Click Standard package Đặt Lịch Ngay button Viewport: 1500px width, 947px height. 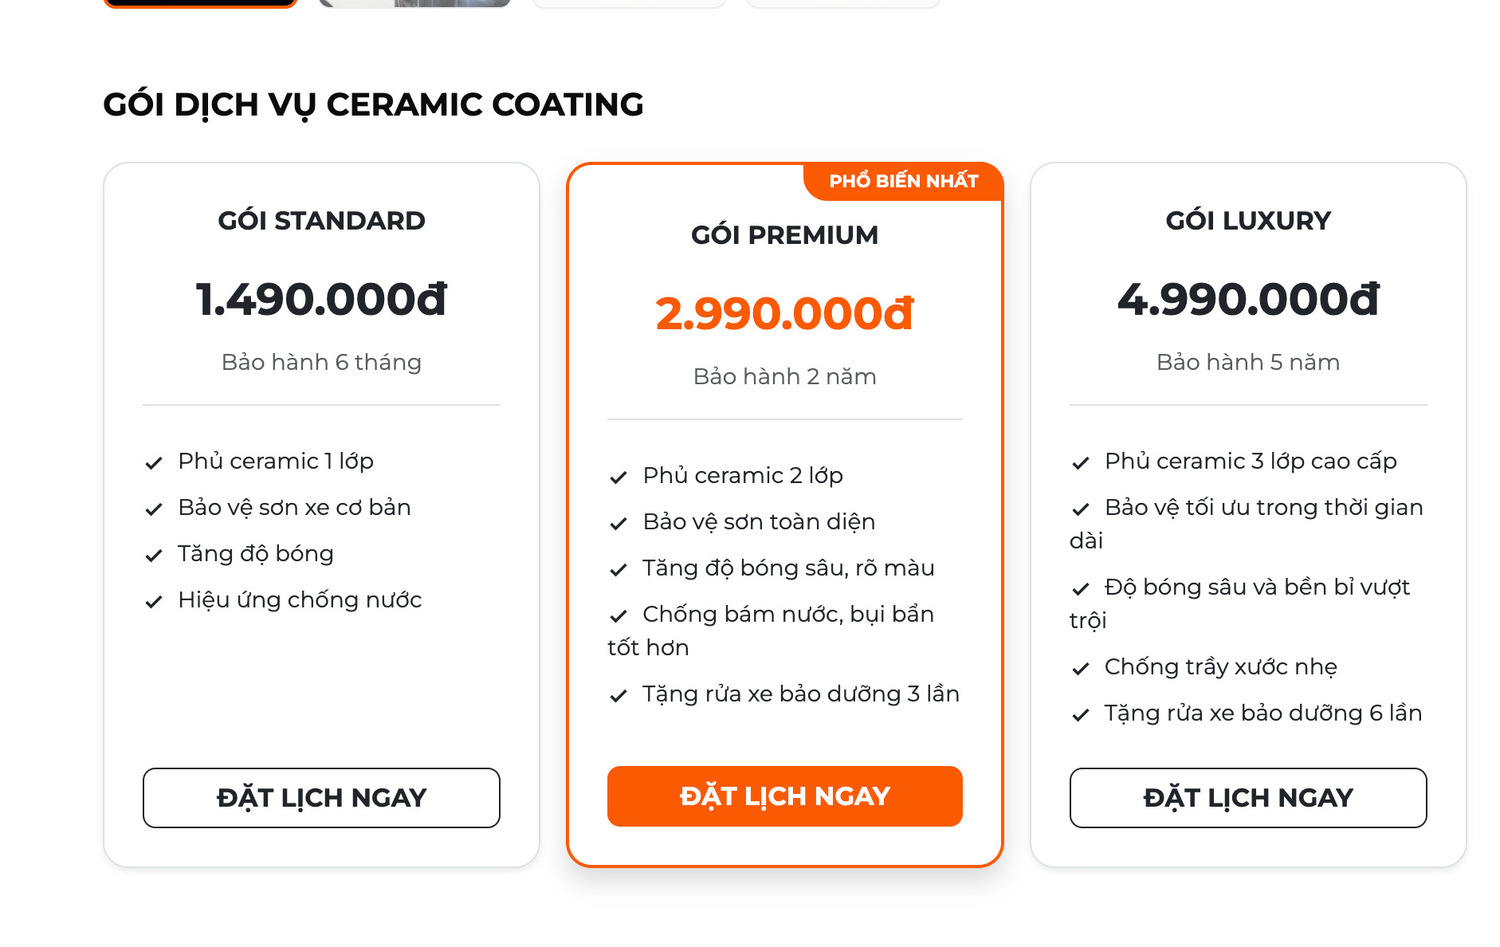point(321,798)
